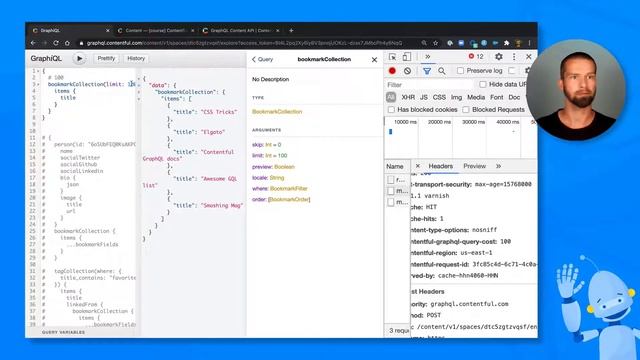Image resolution: width=640 pixels, height=360 pixels.
Task: Filter network requests by Doc
Action: [514, 97]
